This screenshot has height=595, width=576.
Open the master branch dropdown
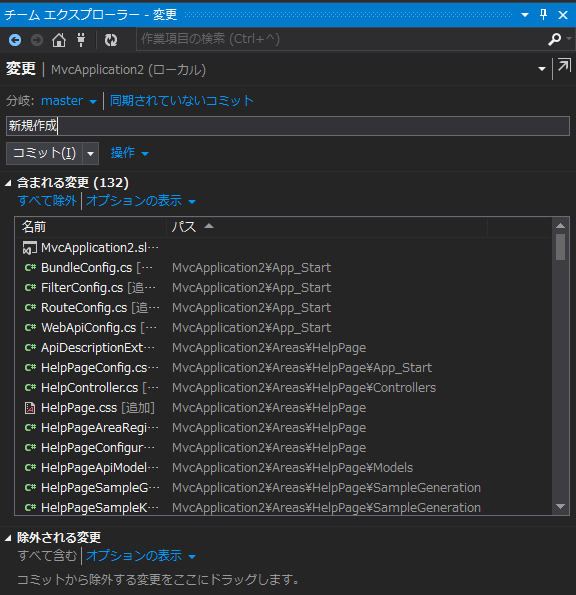point(69,101)
